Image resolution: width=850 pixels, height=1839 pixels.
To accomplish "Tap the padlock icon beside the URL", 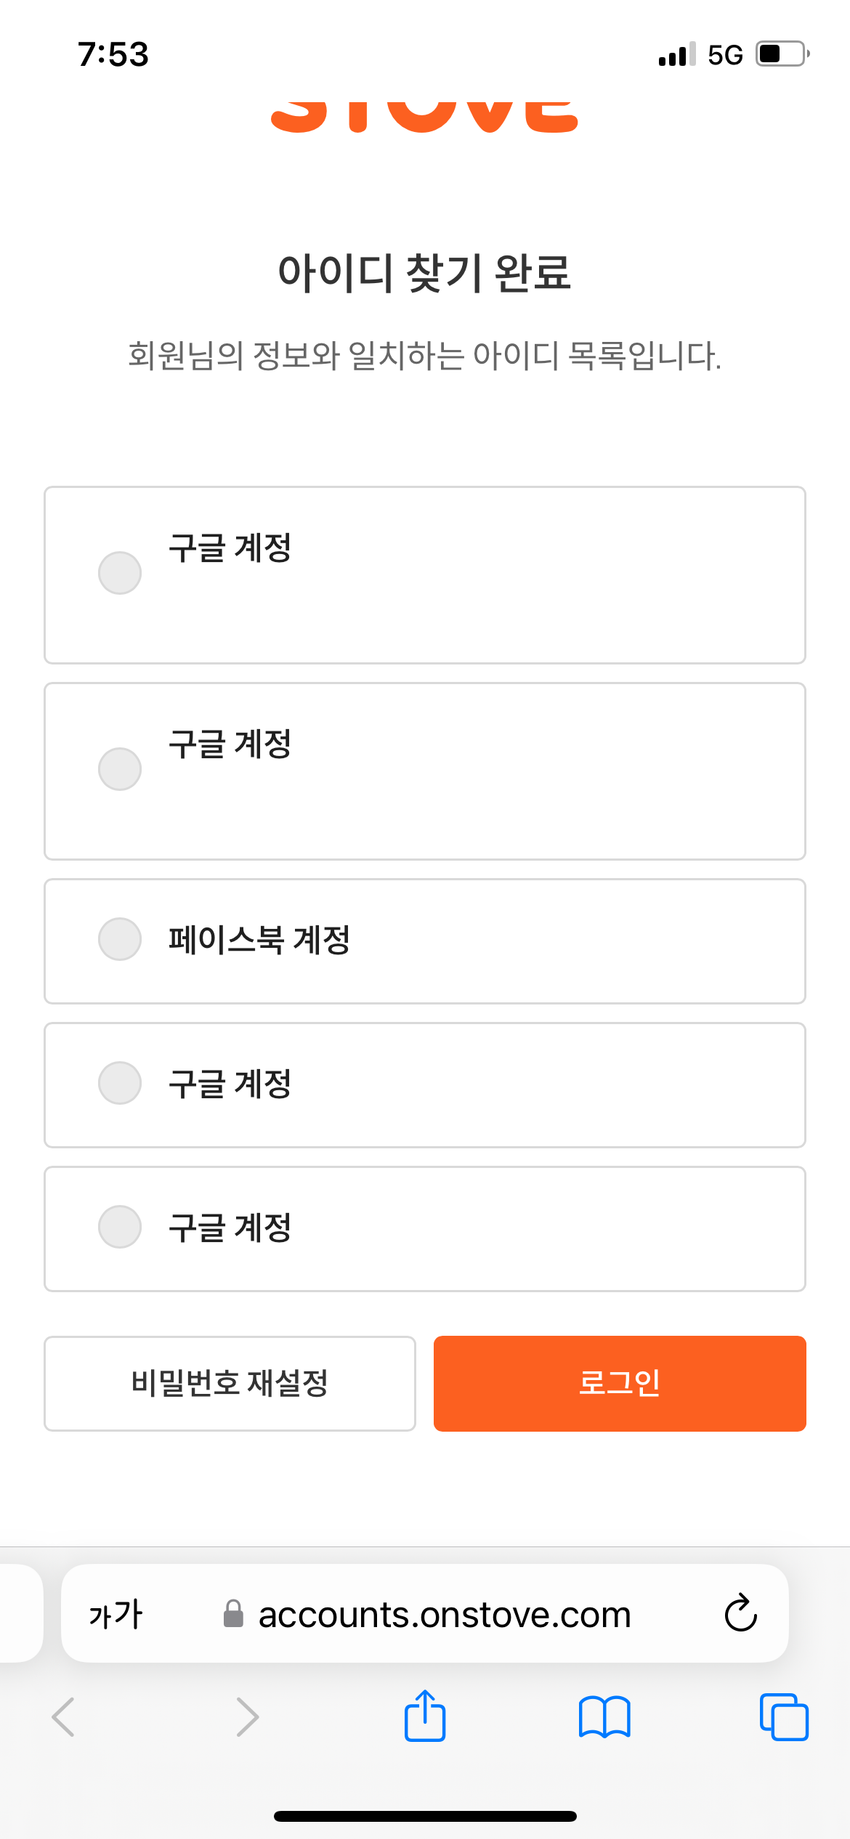I will (x=233, y=1613).
